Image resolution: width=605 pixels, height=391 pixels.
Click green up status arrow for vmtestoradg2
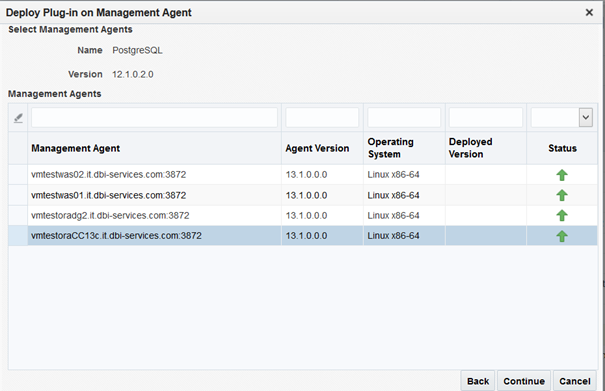click(x=562, y=215)
